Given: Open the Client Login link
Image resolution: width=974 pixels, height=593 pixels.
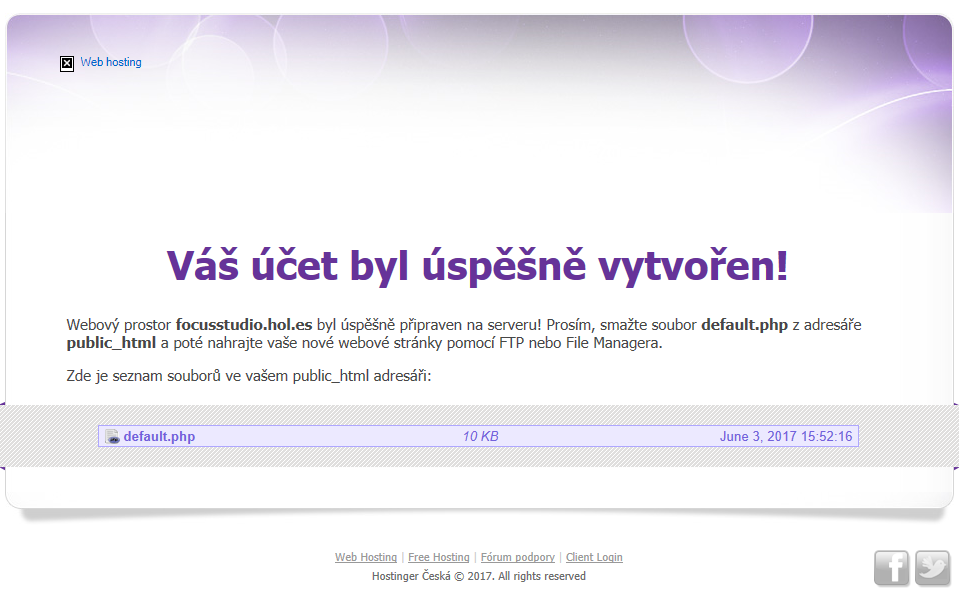Looking at the screenshot, I should (x=594, y=558).
